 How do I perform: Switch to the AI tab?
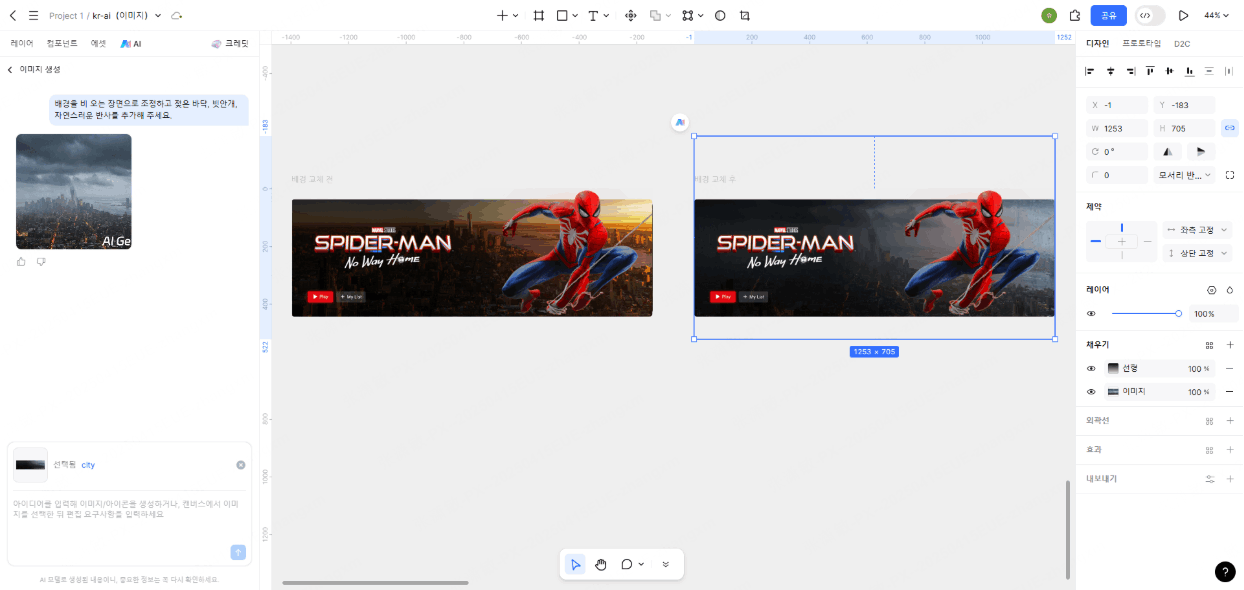click(131, 44)
